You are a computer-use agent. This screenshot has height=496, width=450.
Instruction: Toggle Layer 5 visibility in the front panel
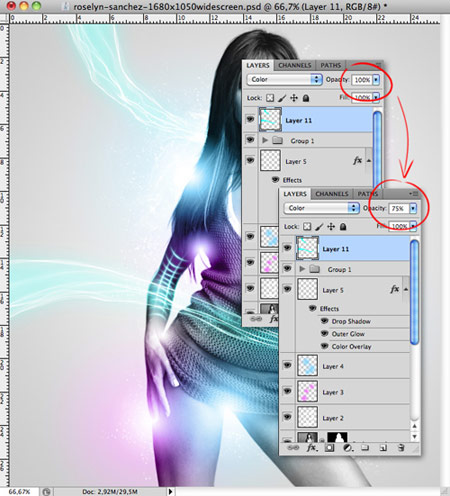pyautogui.click(x=287, y=289)
